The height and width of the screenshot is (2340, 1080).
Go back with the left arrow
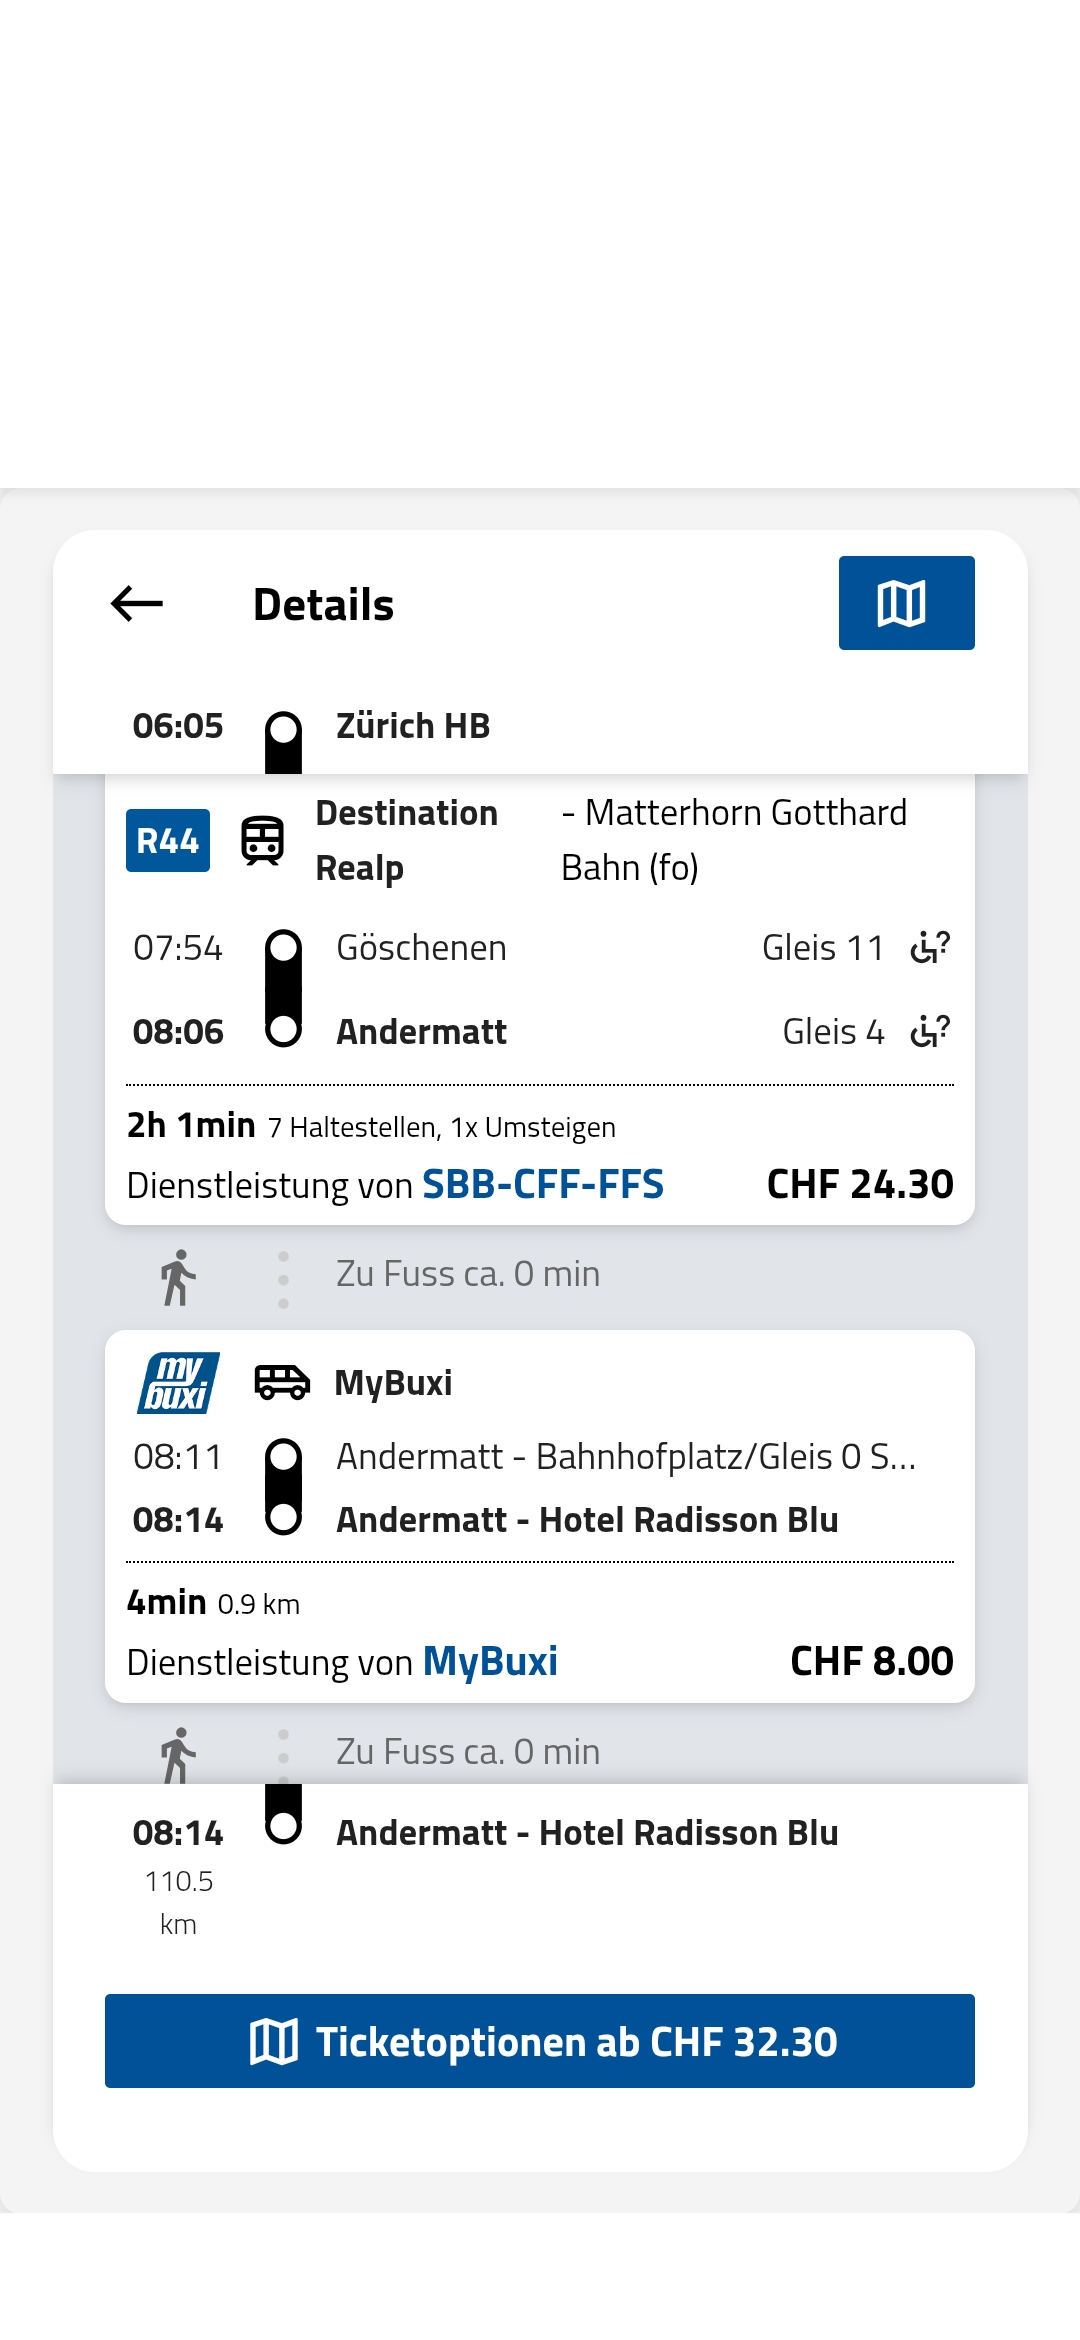point(137,604)
